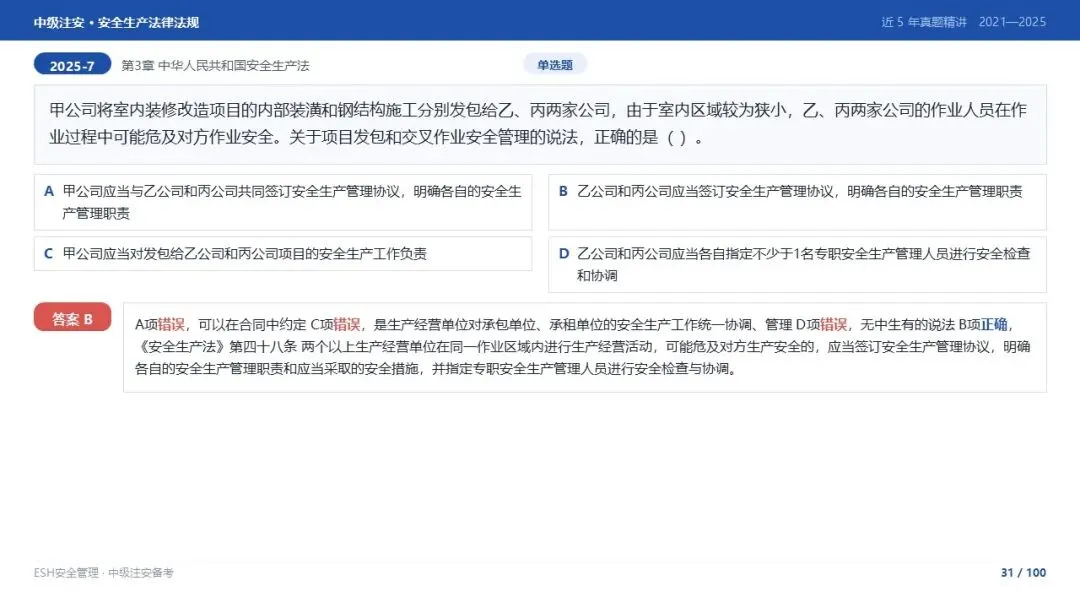1080x608 pixels.
Task: Click the answer explanation paragraph citing 第四十八条
Action: pyautogui.click(x=585, y=348)
